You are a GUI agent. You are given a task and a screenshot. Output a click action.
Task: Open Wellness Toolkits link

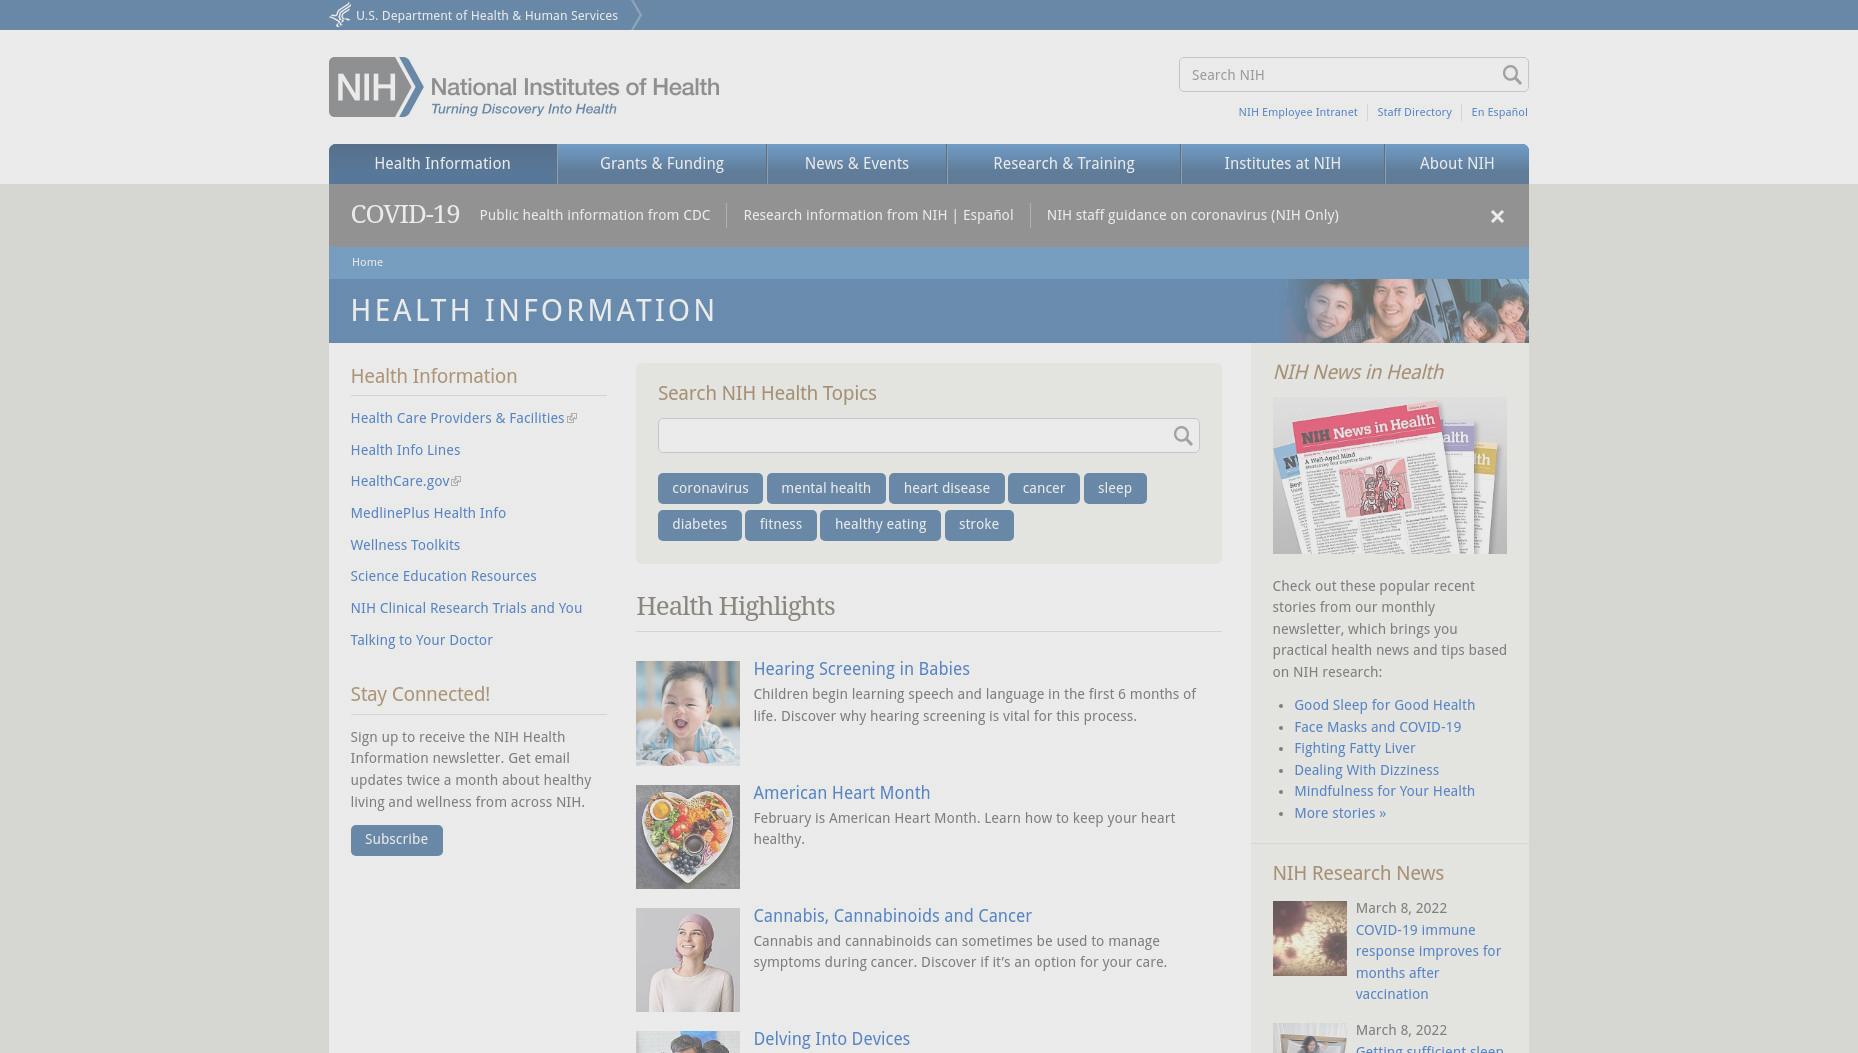[405, 545]
